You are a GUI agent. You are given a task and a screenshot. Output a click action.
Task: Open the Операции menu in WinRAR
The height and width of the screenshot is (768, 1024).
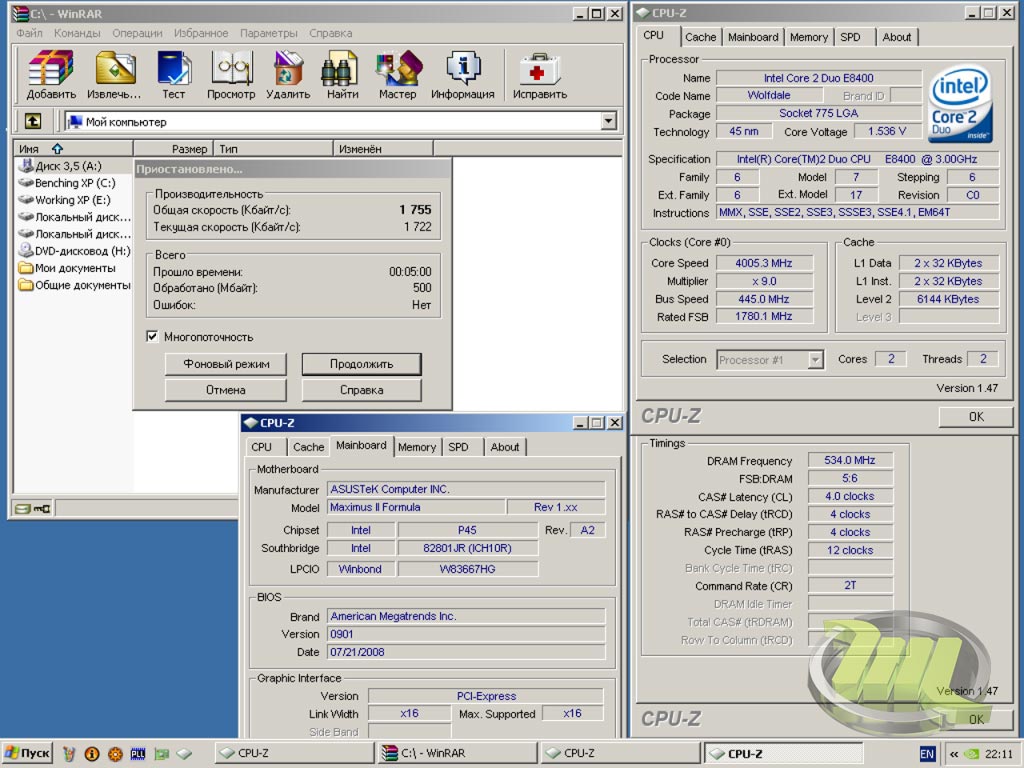(137, 33)
